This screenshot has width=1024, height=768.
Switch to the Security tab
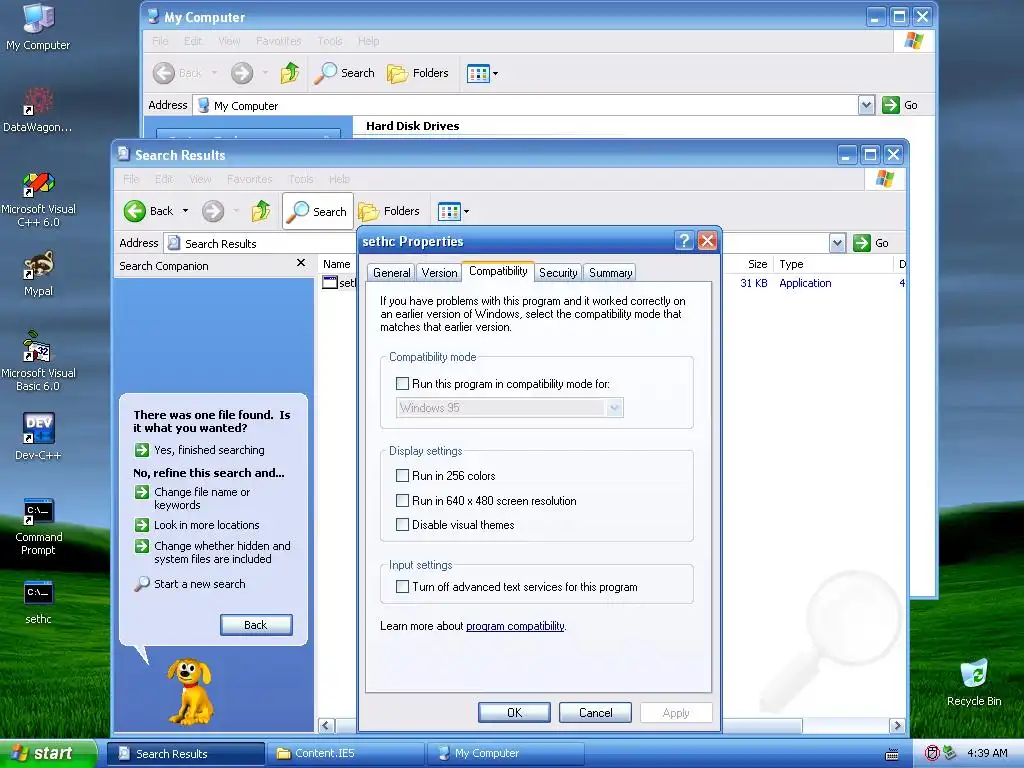tap(558, 272)
